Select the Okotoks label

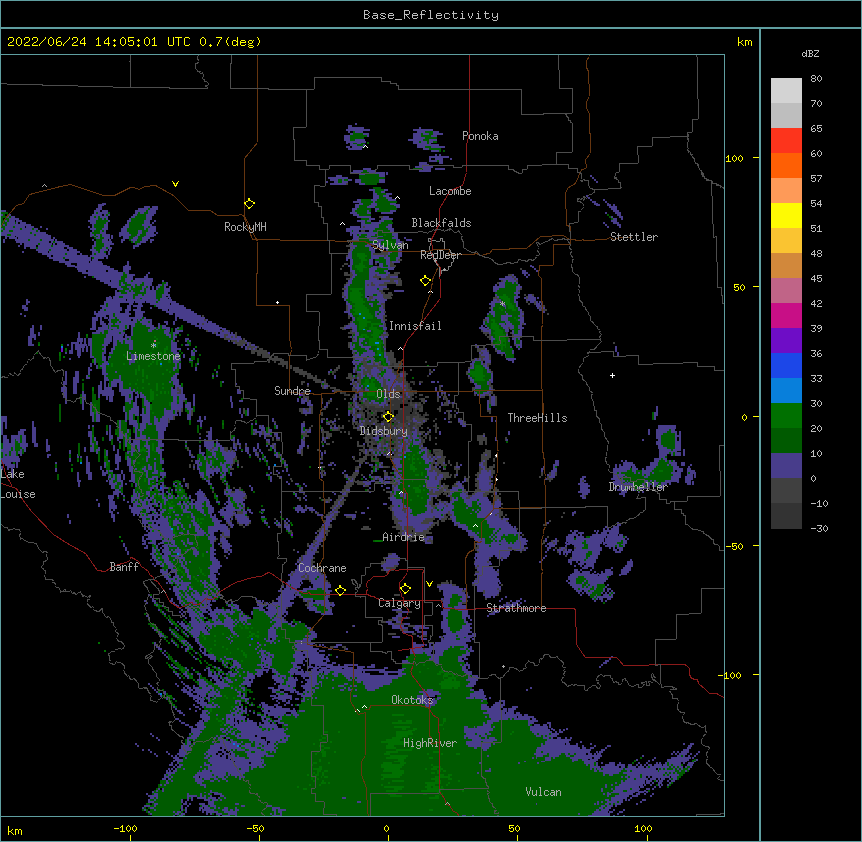(412, 700)
